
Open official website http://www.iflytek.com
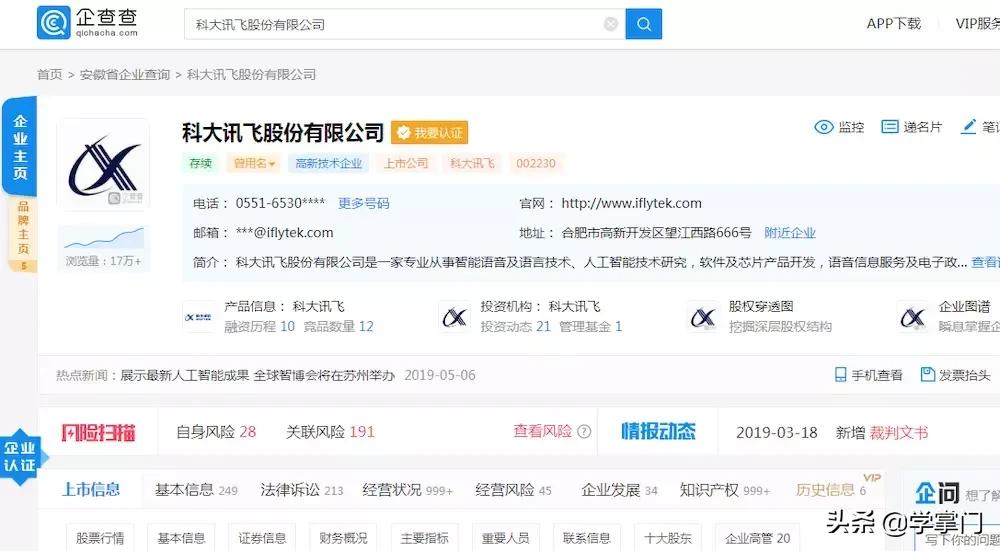[631, 203]
